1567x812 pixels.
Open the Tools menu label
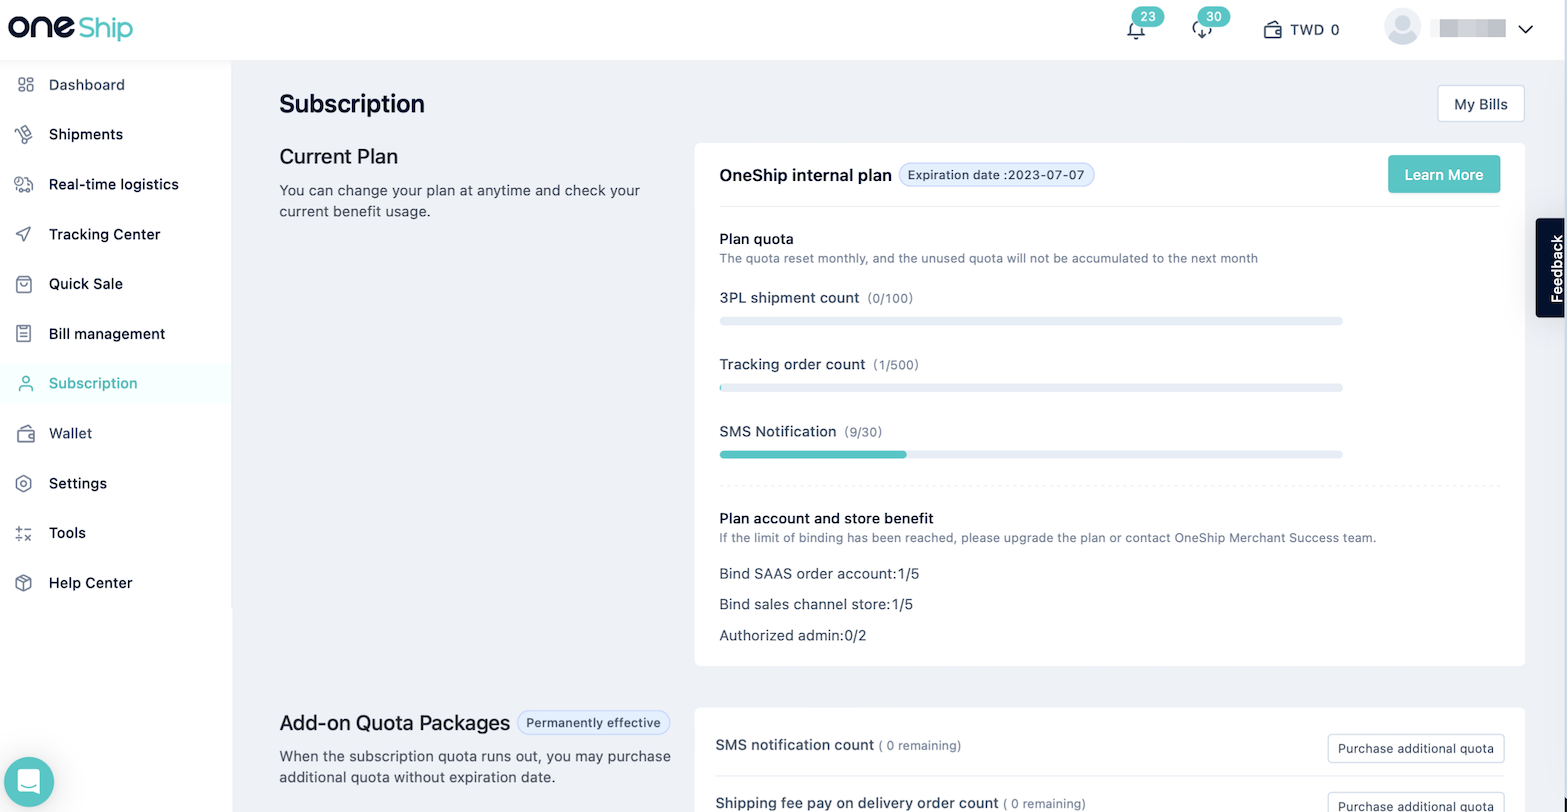67,533
